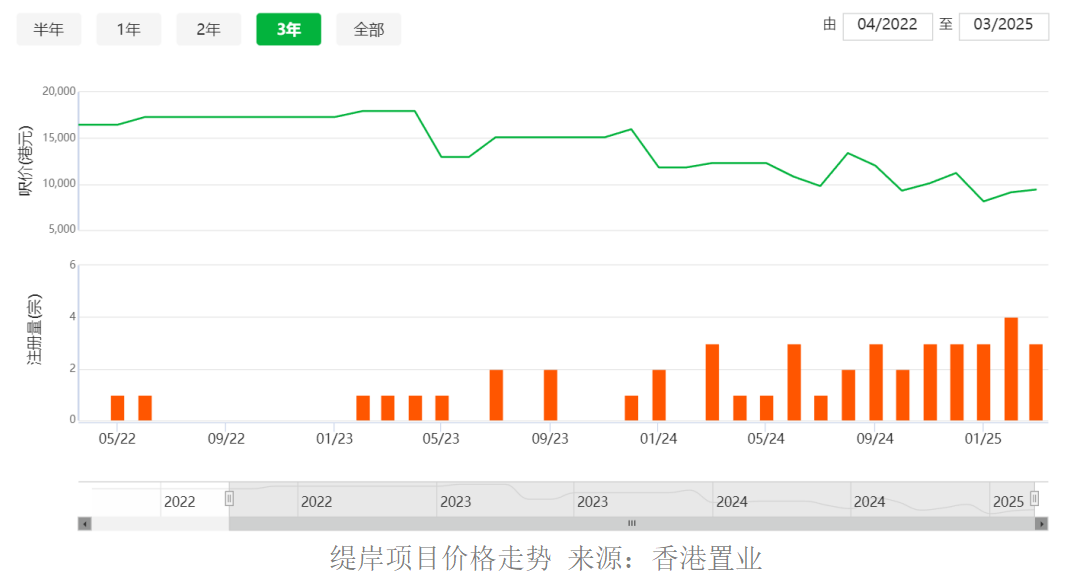Image resolution: width=1078 pixels, height=588 pixels.
Task: Click the 2025 label in navigator
Action: [x=1009, y=502]
